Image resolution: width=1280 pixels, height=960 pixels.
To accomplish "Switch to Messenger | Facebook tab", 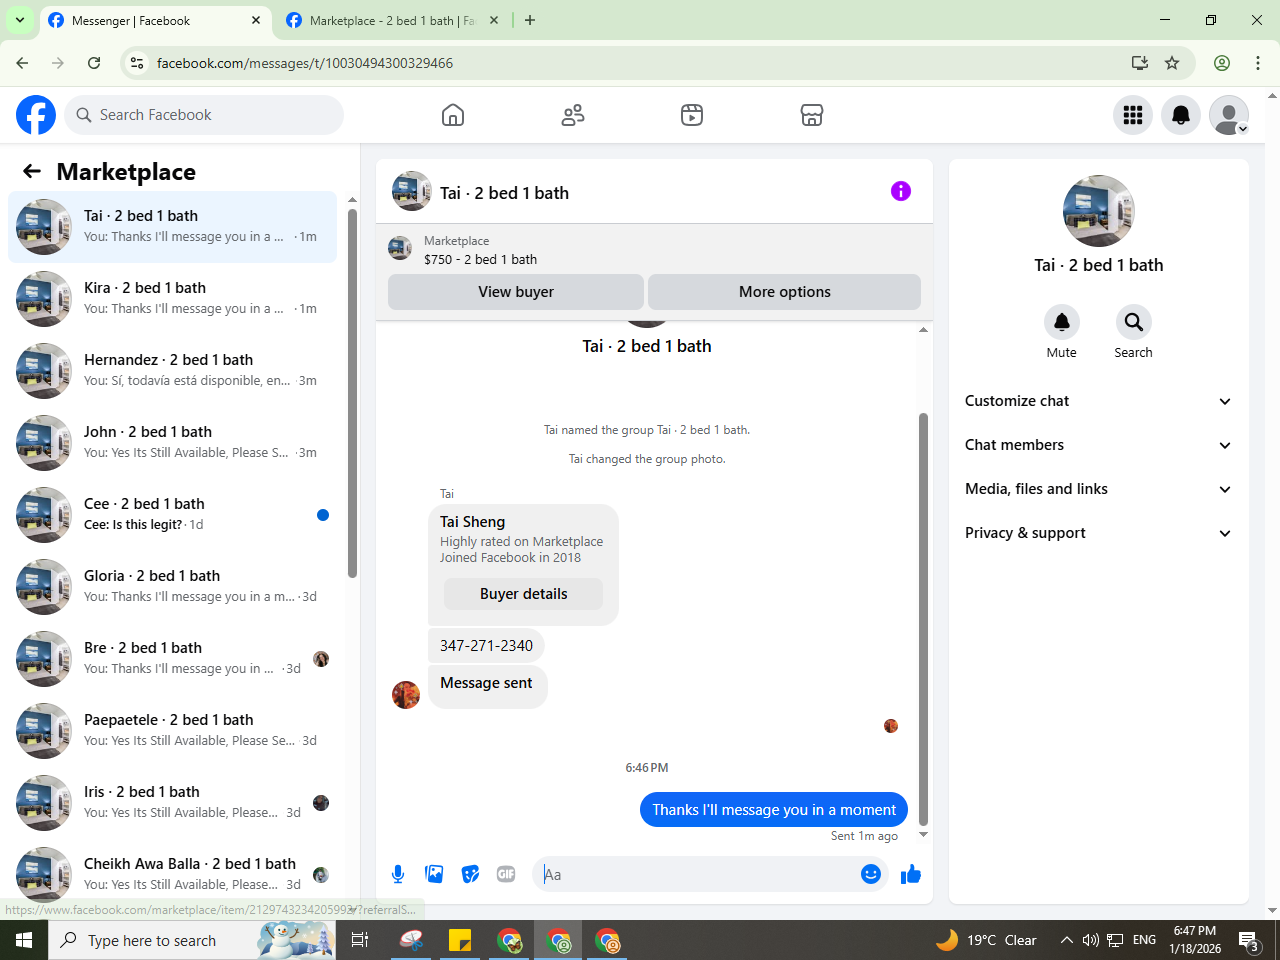I will pyautogui.click(x=155, y=21).
